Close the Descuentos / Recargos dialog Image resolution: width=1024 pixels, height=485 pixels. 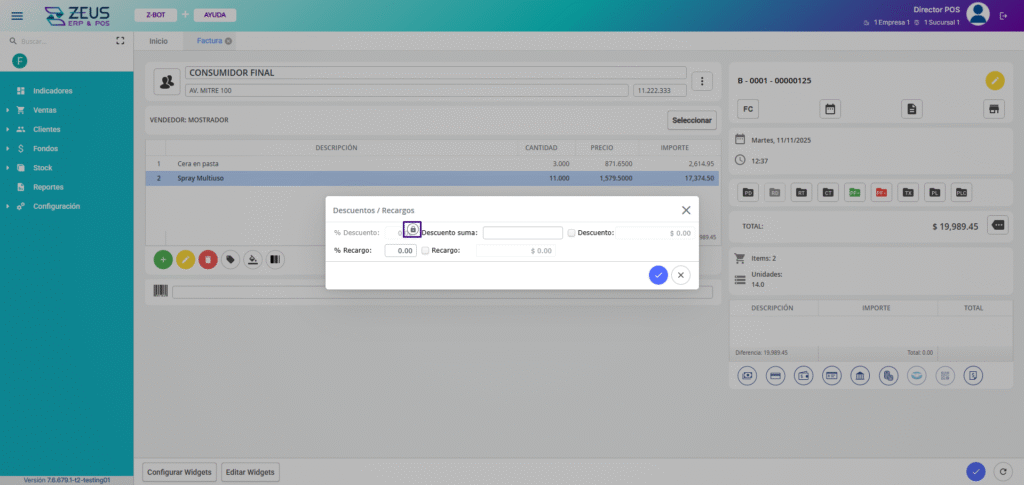686,210
